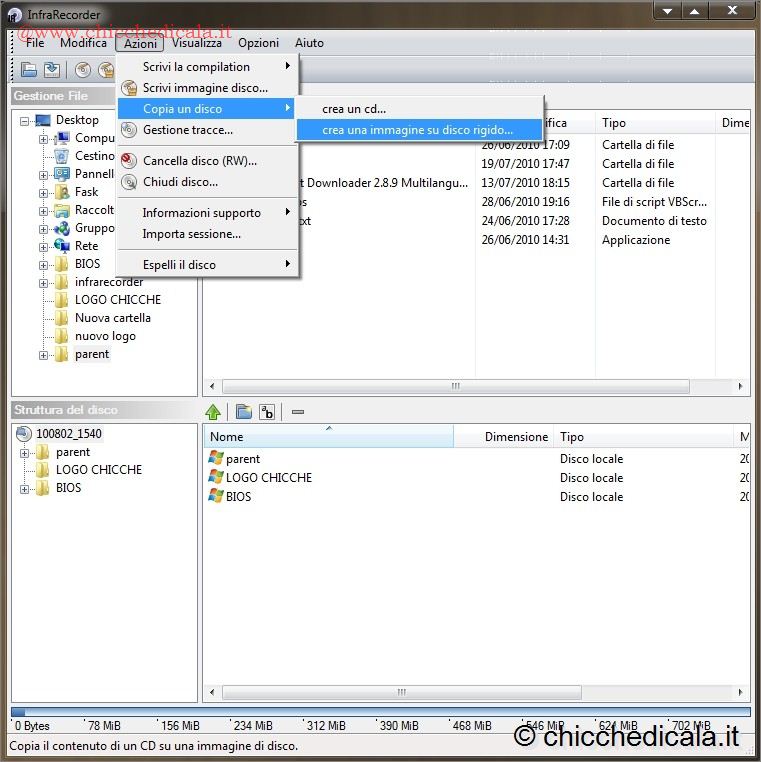Screen dimensions: 761x762
Task: Click the green up-arrow parent folder icon
Action: 213,412
